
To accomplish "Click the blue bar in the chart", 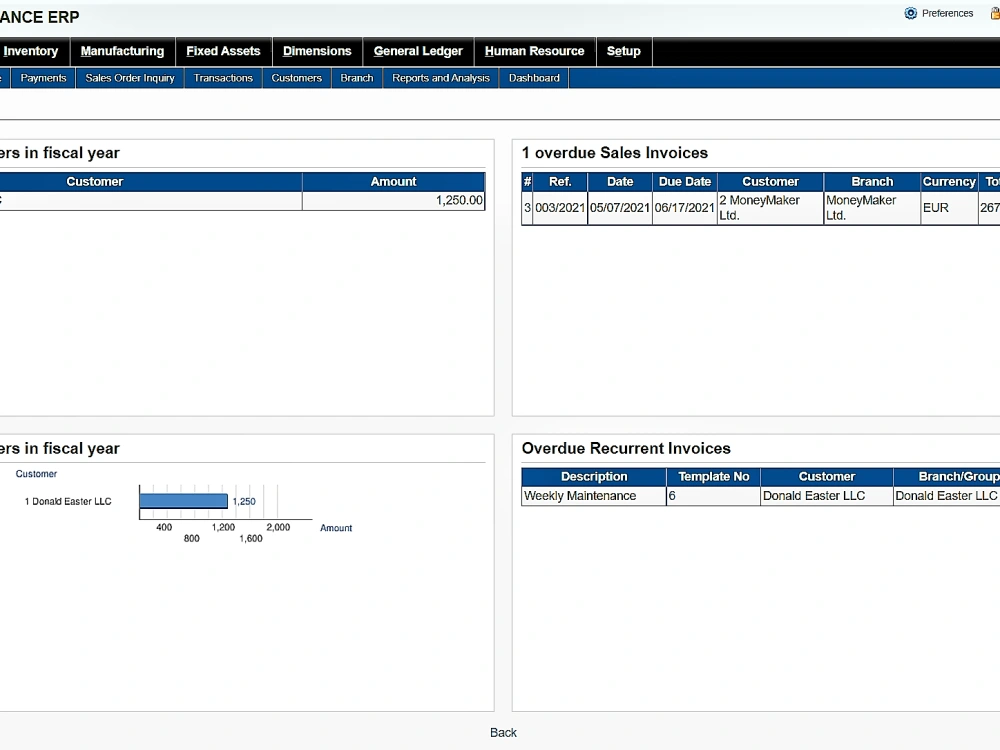I will click(x=184, y=501).
